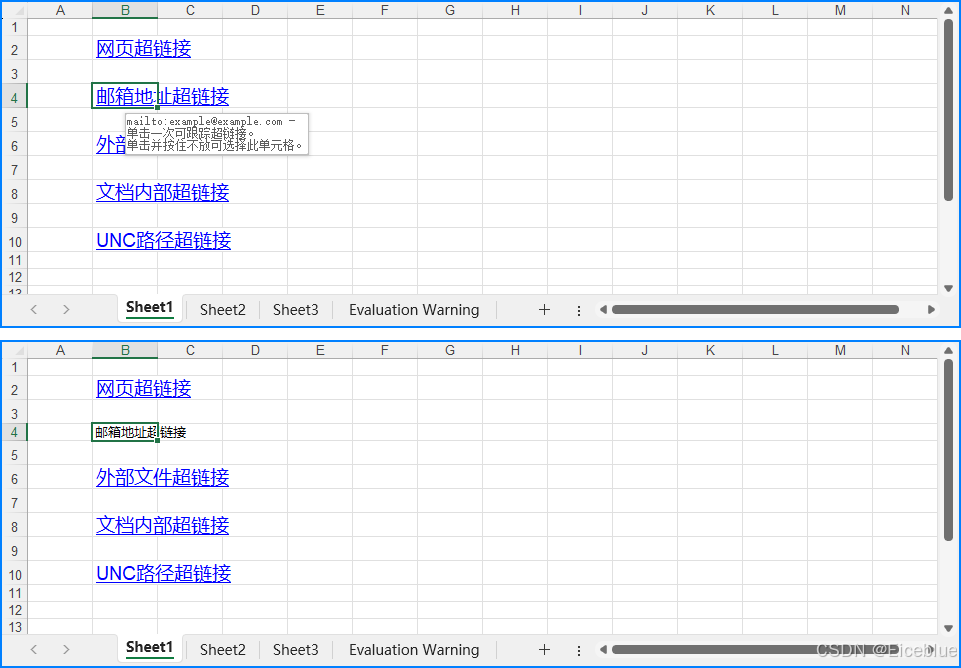Click vertical scroll up arrow, bottom spreadsheet

(x=949, y=350)
